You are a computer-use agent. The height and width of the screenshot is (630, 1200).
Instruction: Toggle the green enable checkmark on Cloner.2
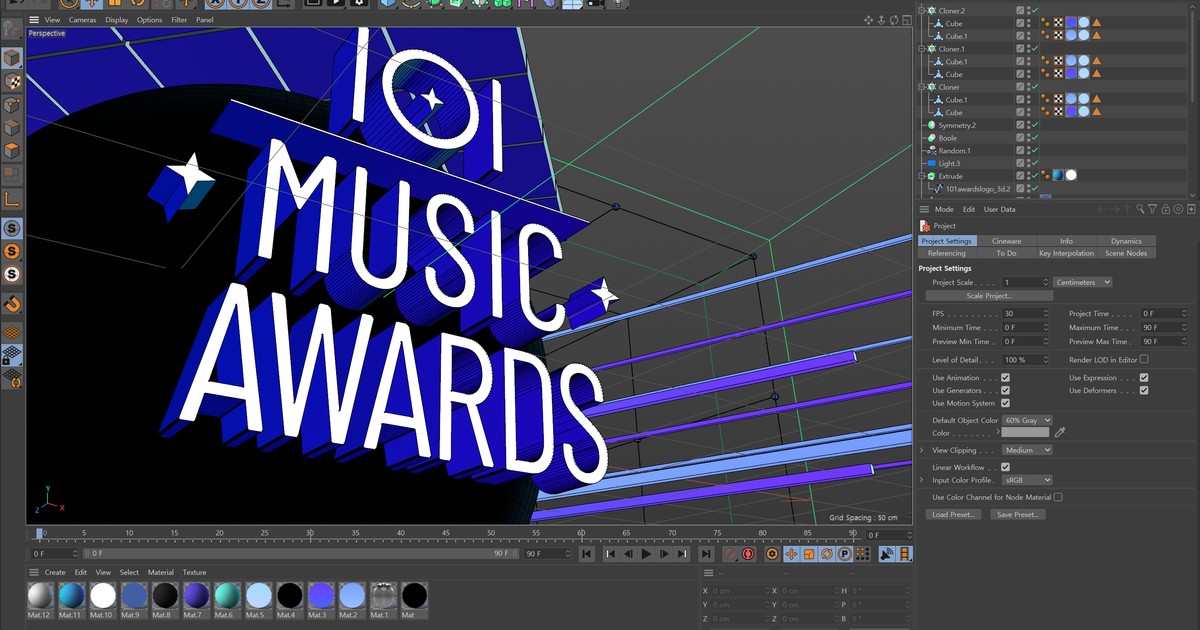coord(1033,10)
